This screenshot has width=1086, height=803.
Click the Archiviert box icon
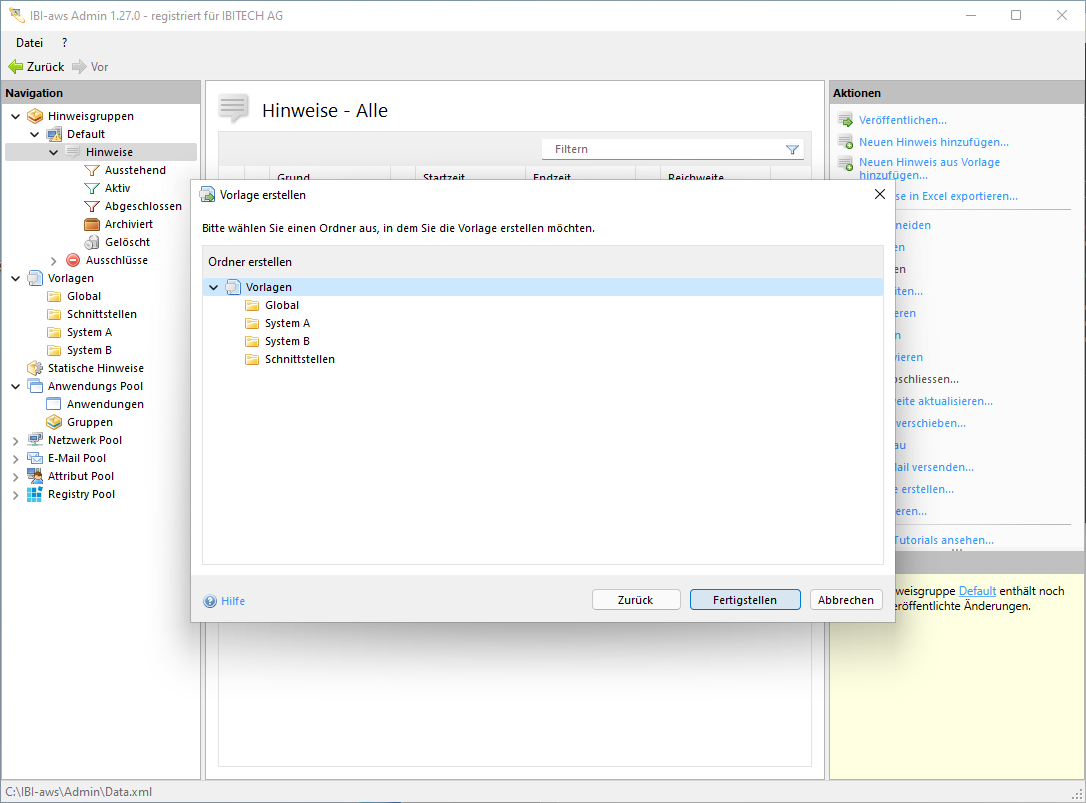[x=92, y=224]
